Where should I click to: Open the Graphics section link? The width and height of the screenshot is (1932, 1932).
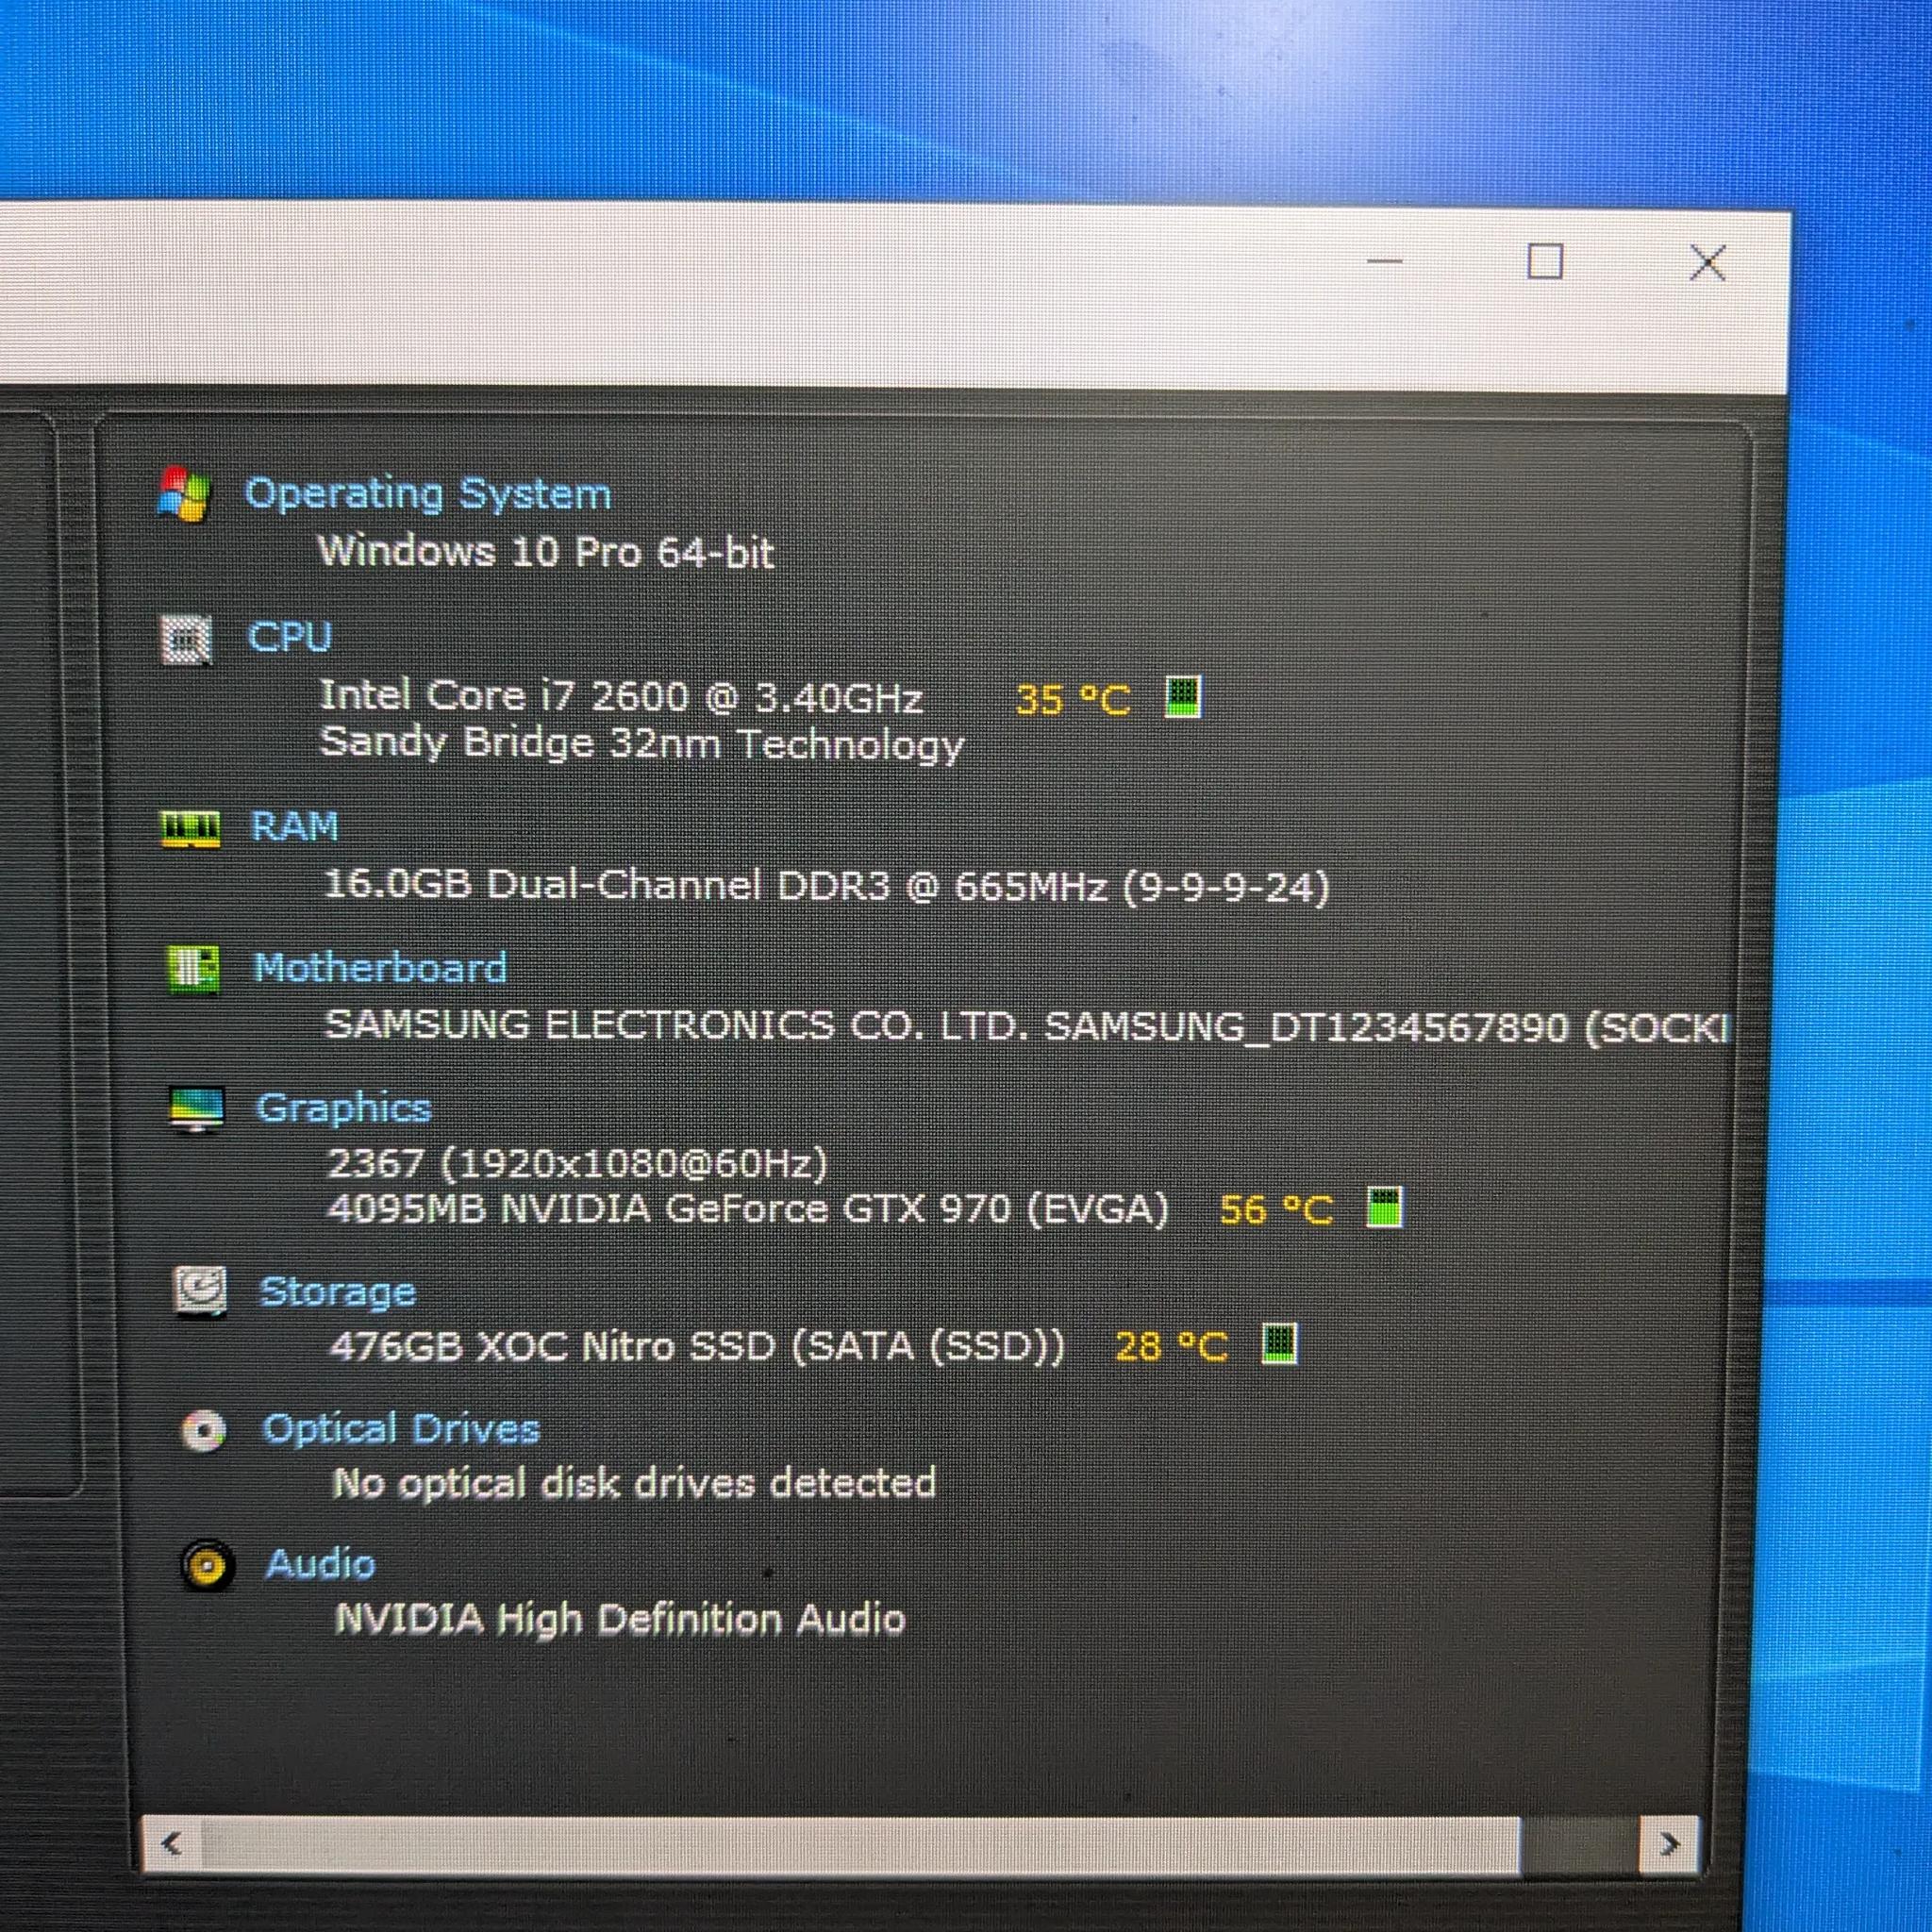click(344, 1109)
